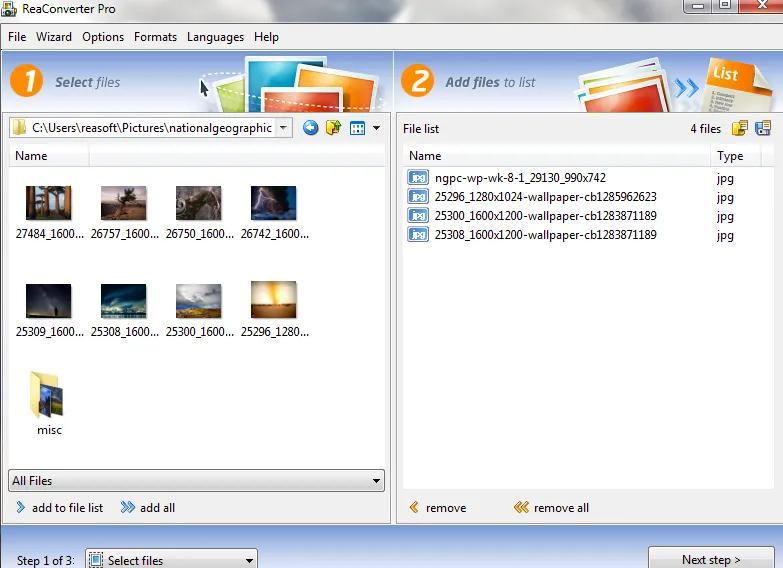Viewport: 783px width, 568px height.
Task: Select the 25296_1280 orange glow thumbnail
Action: pos(273,300)
